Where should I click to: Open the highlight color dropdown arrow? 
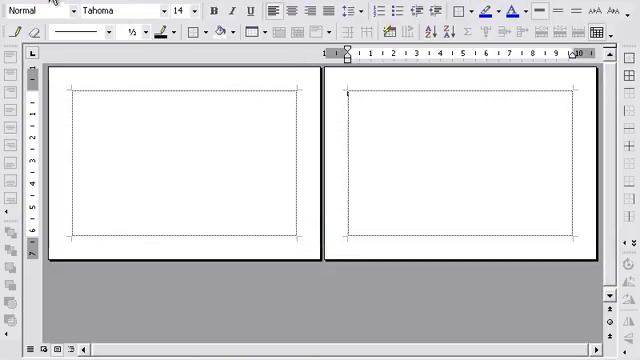[498, 11]
